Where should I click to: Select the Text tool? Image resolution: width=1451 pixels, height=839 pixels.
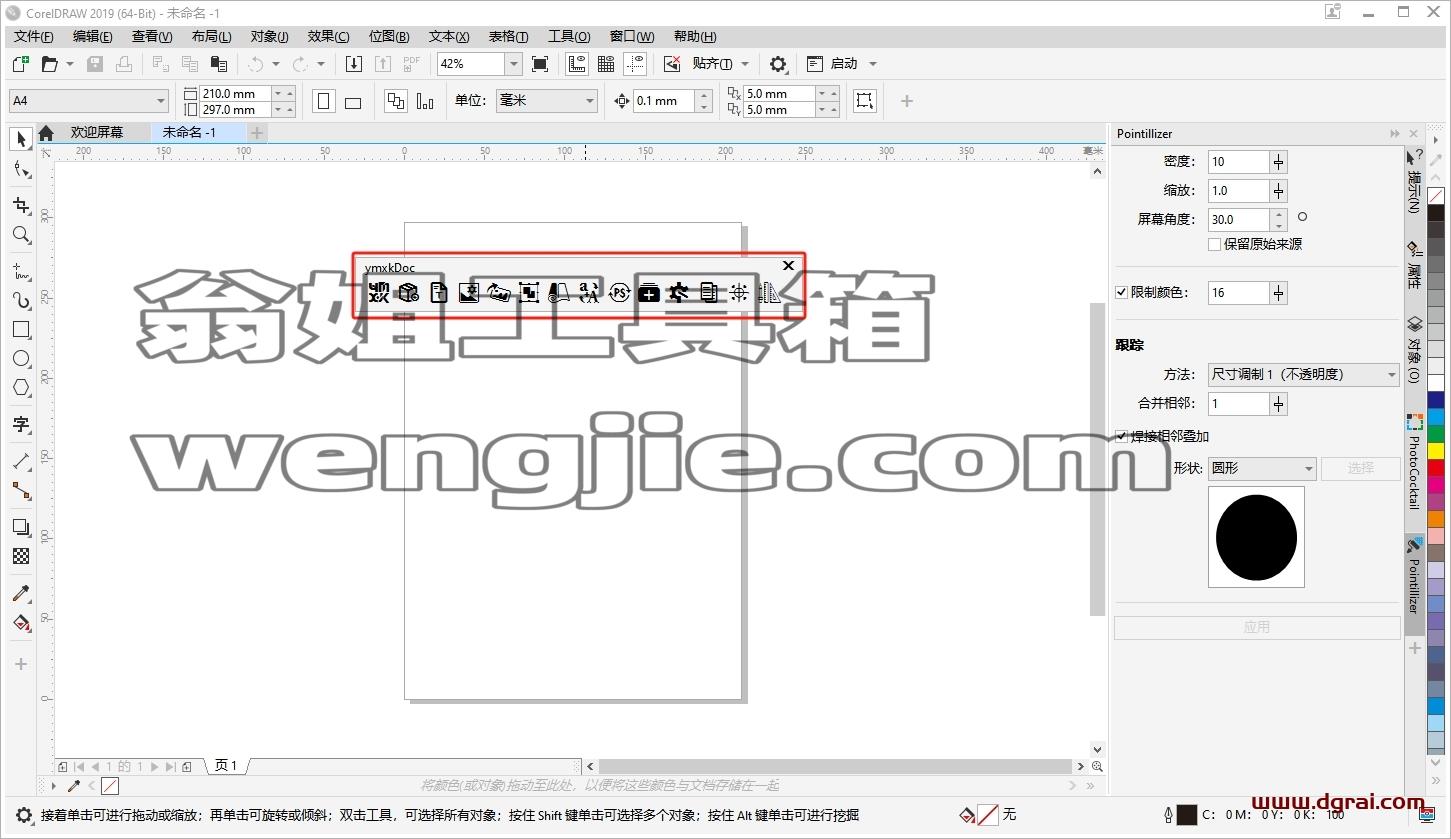(x=20, y=424)
